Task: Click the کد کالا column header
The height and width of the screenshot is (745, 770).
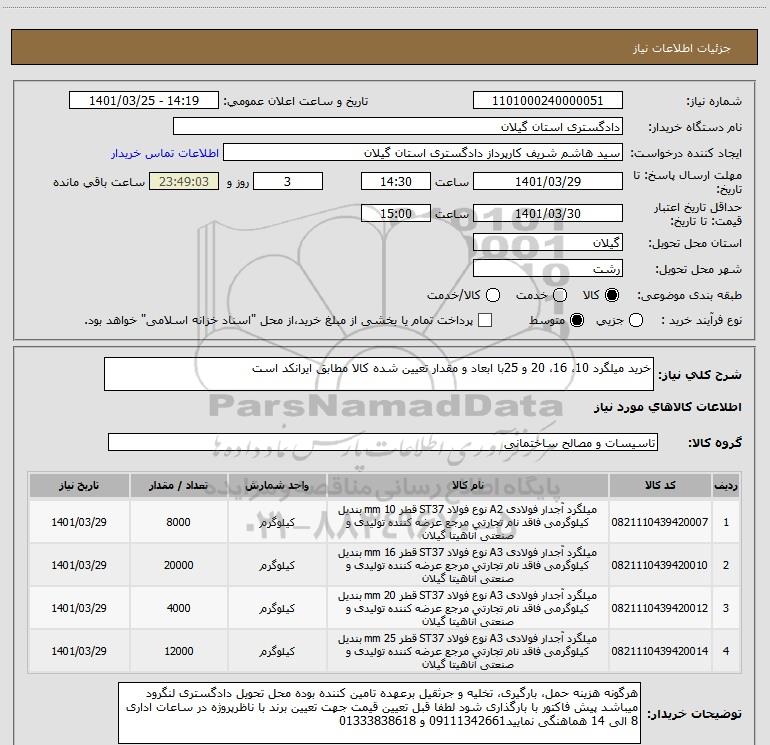Action: pos(660,486)
